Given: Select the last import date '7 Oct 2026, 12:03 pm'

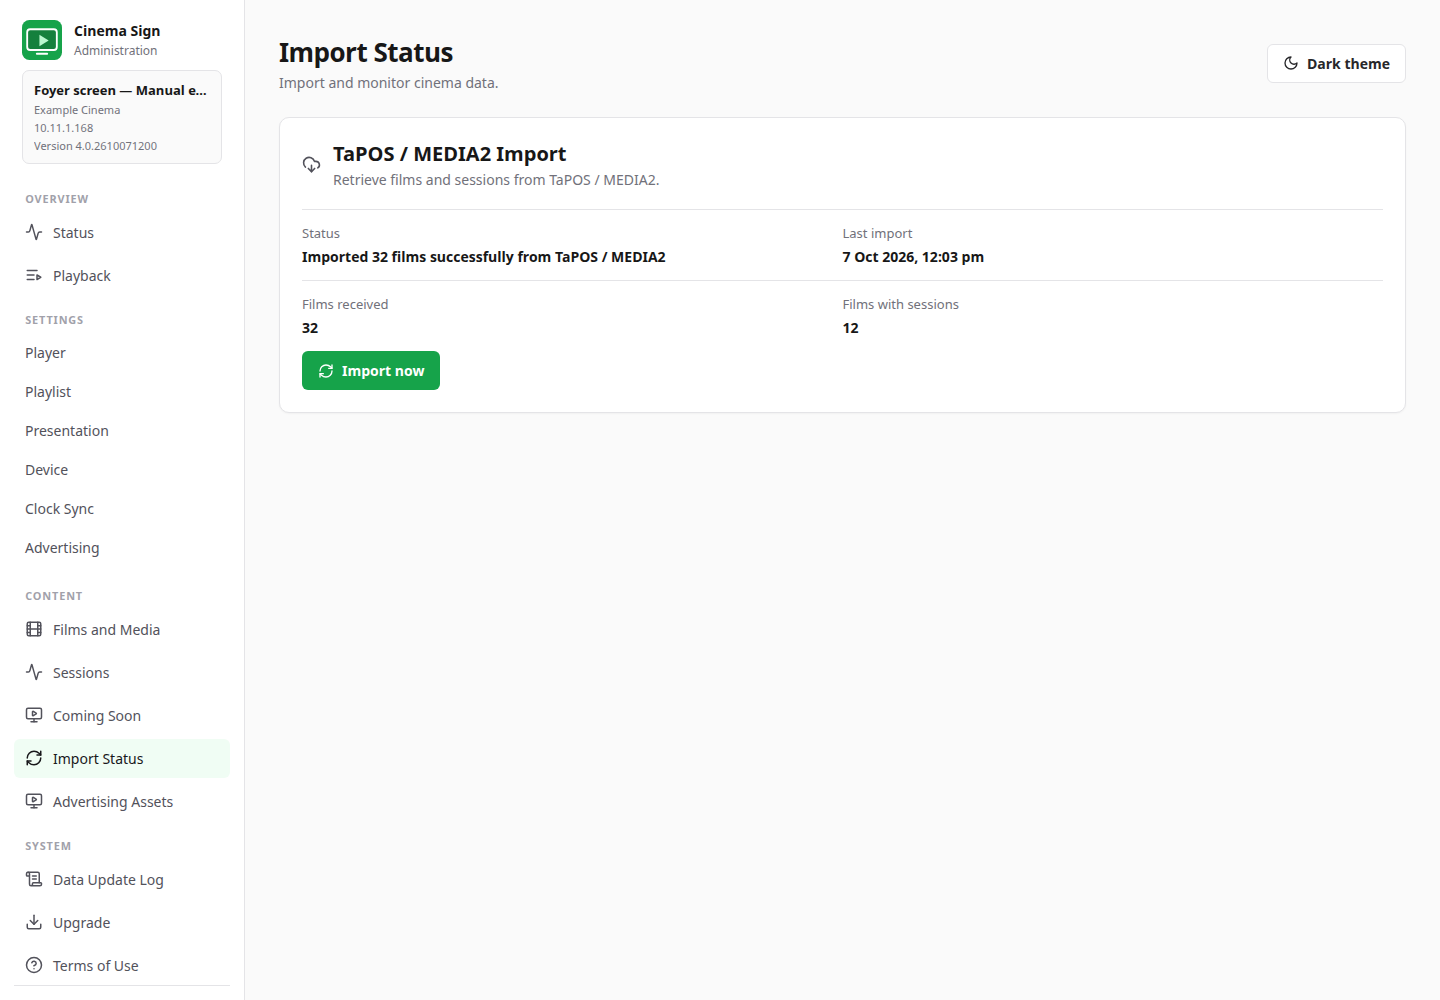Looking at the screenshot, I should tap(913, 257).
